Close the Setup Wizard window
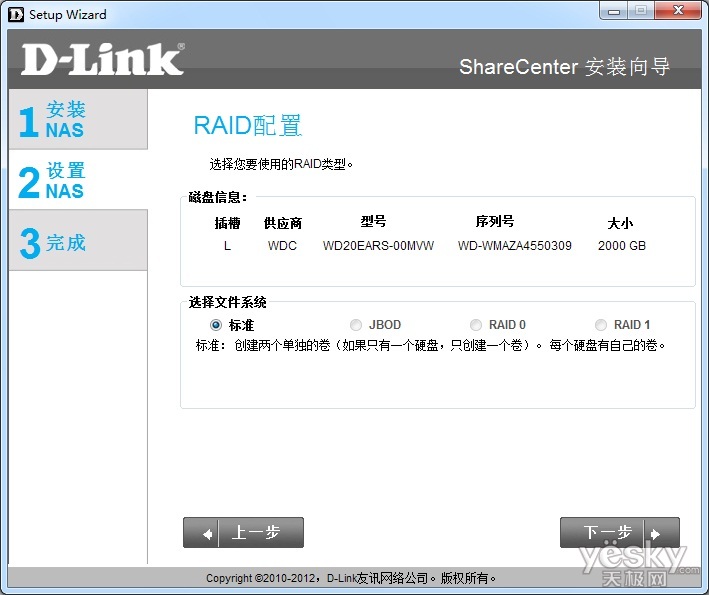This screenshot has height=595, width=709. (678, 11)
